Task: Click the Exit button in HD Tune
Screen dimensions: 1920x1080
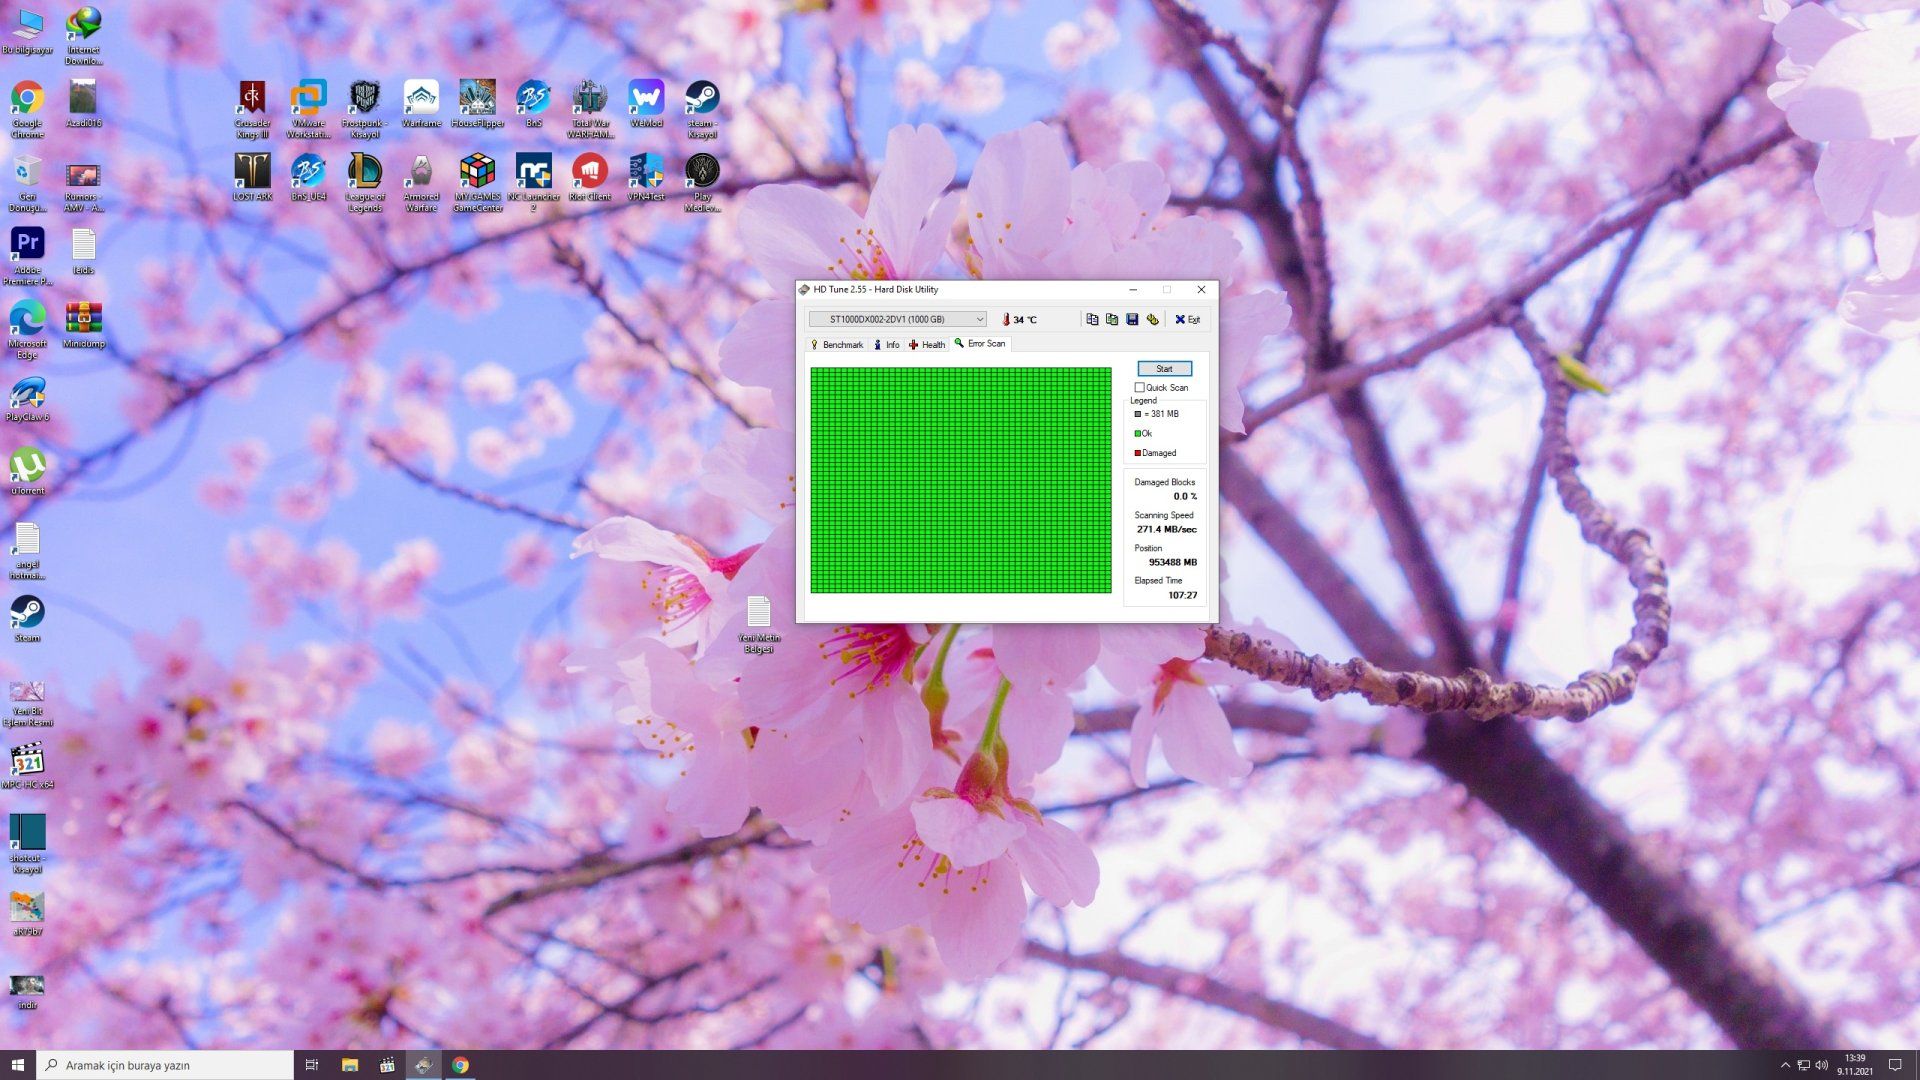Action: 1188,319
